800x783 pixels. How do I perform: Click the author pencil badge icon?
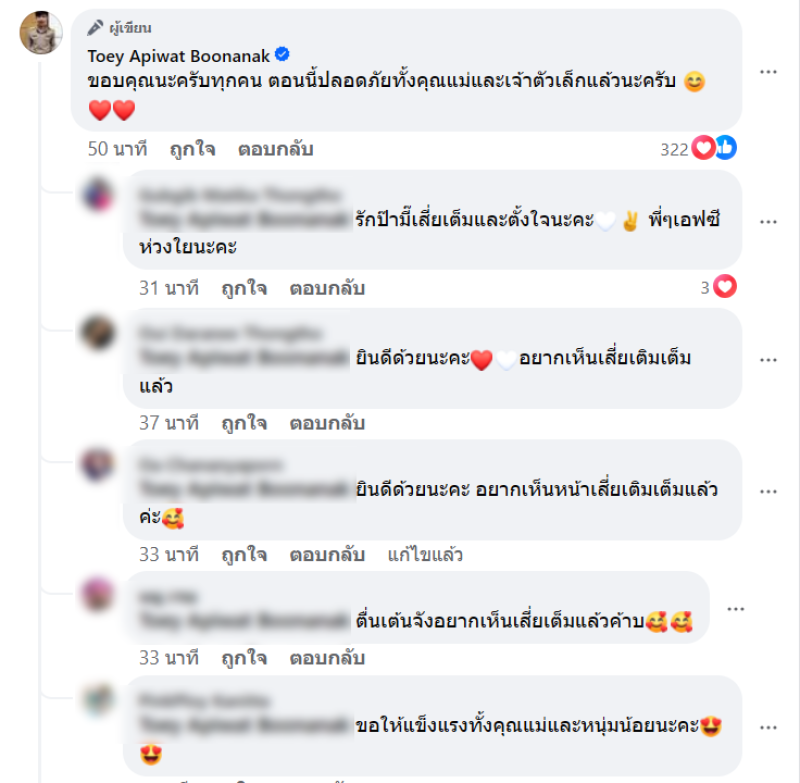pos(95,28)
